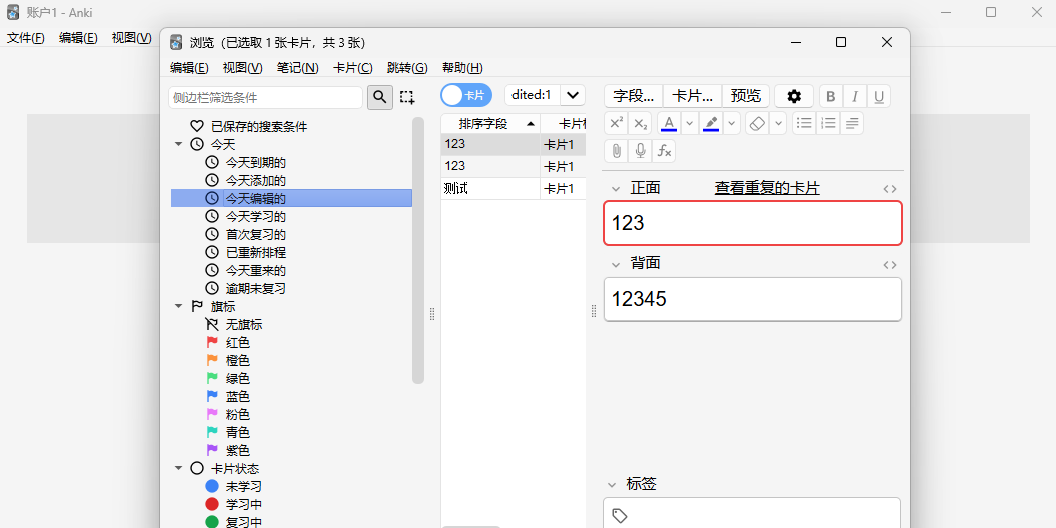Open 文件(F) menu in main Anki window
Viewport: 1056px width, 528px height.
pyautogui.click(x=26, y=38)
